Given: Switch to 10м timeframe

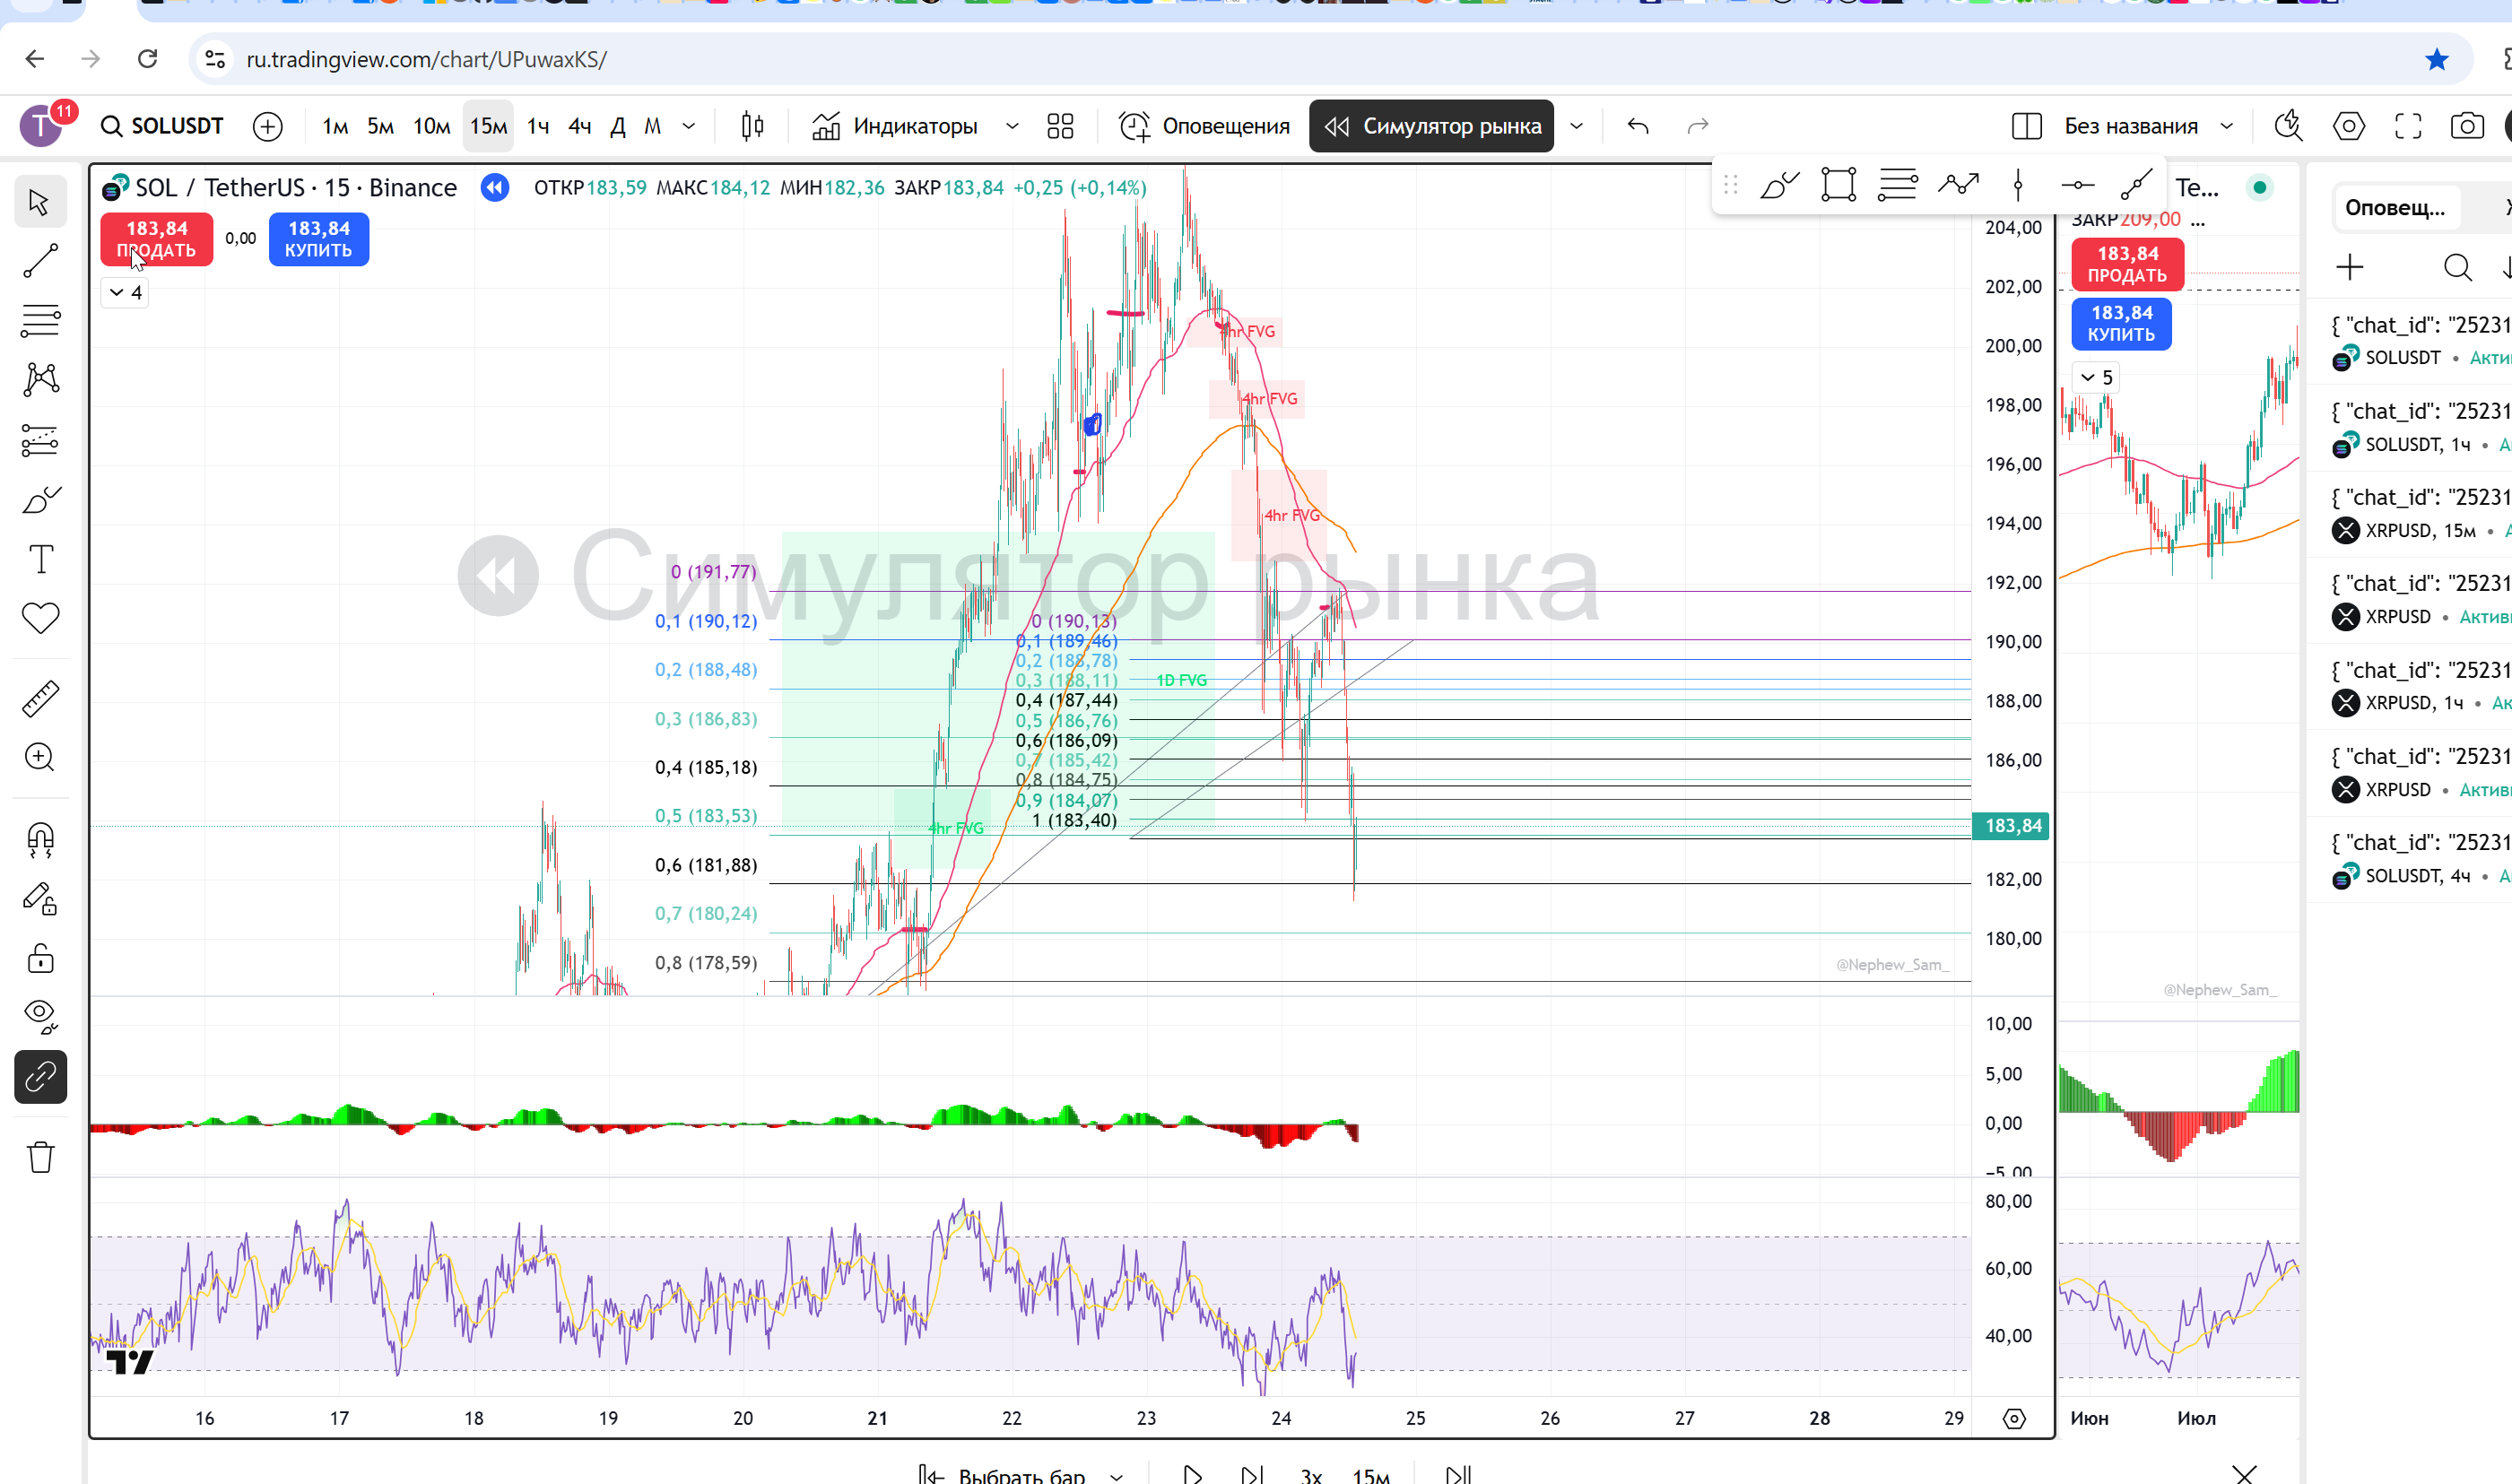Looking at the screenshot, I should coord(431,126).
